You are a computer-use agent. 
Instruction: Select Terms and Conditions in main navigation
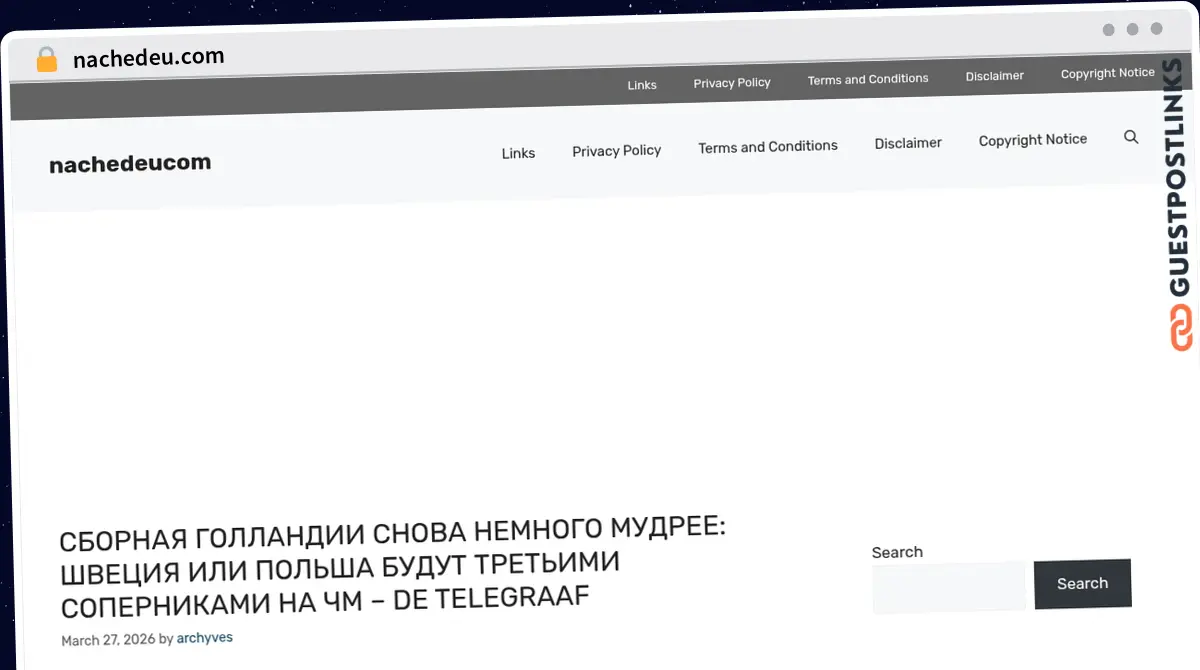[x=768, y=147]
